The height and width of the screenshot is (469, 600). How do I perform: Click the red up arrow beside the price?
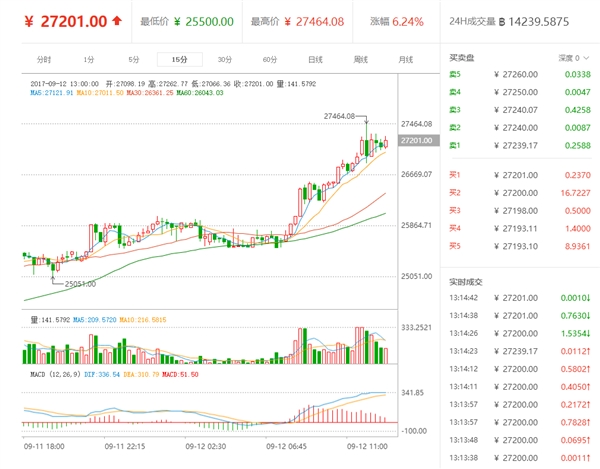[x=118, y=20]
